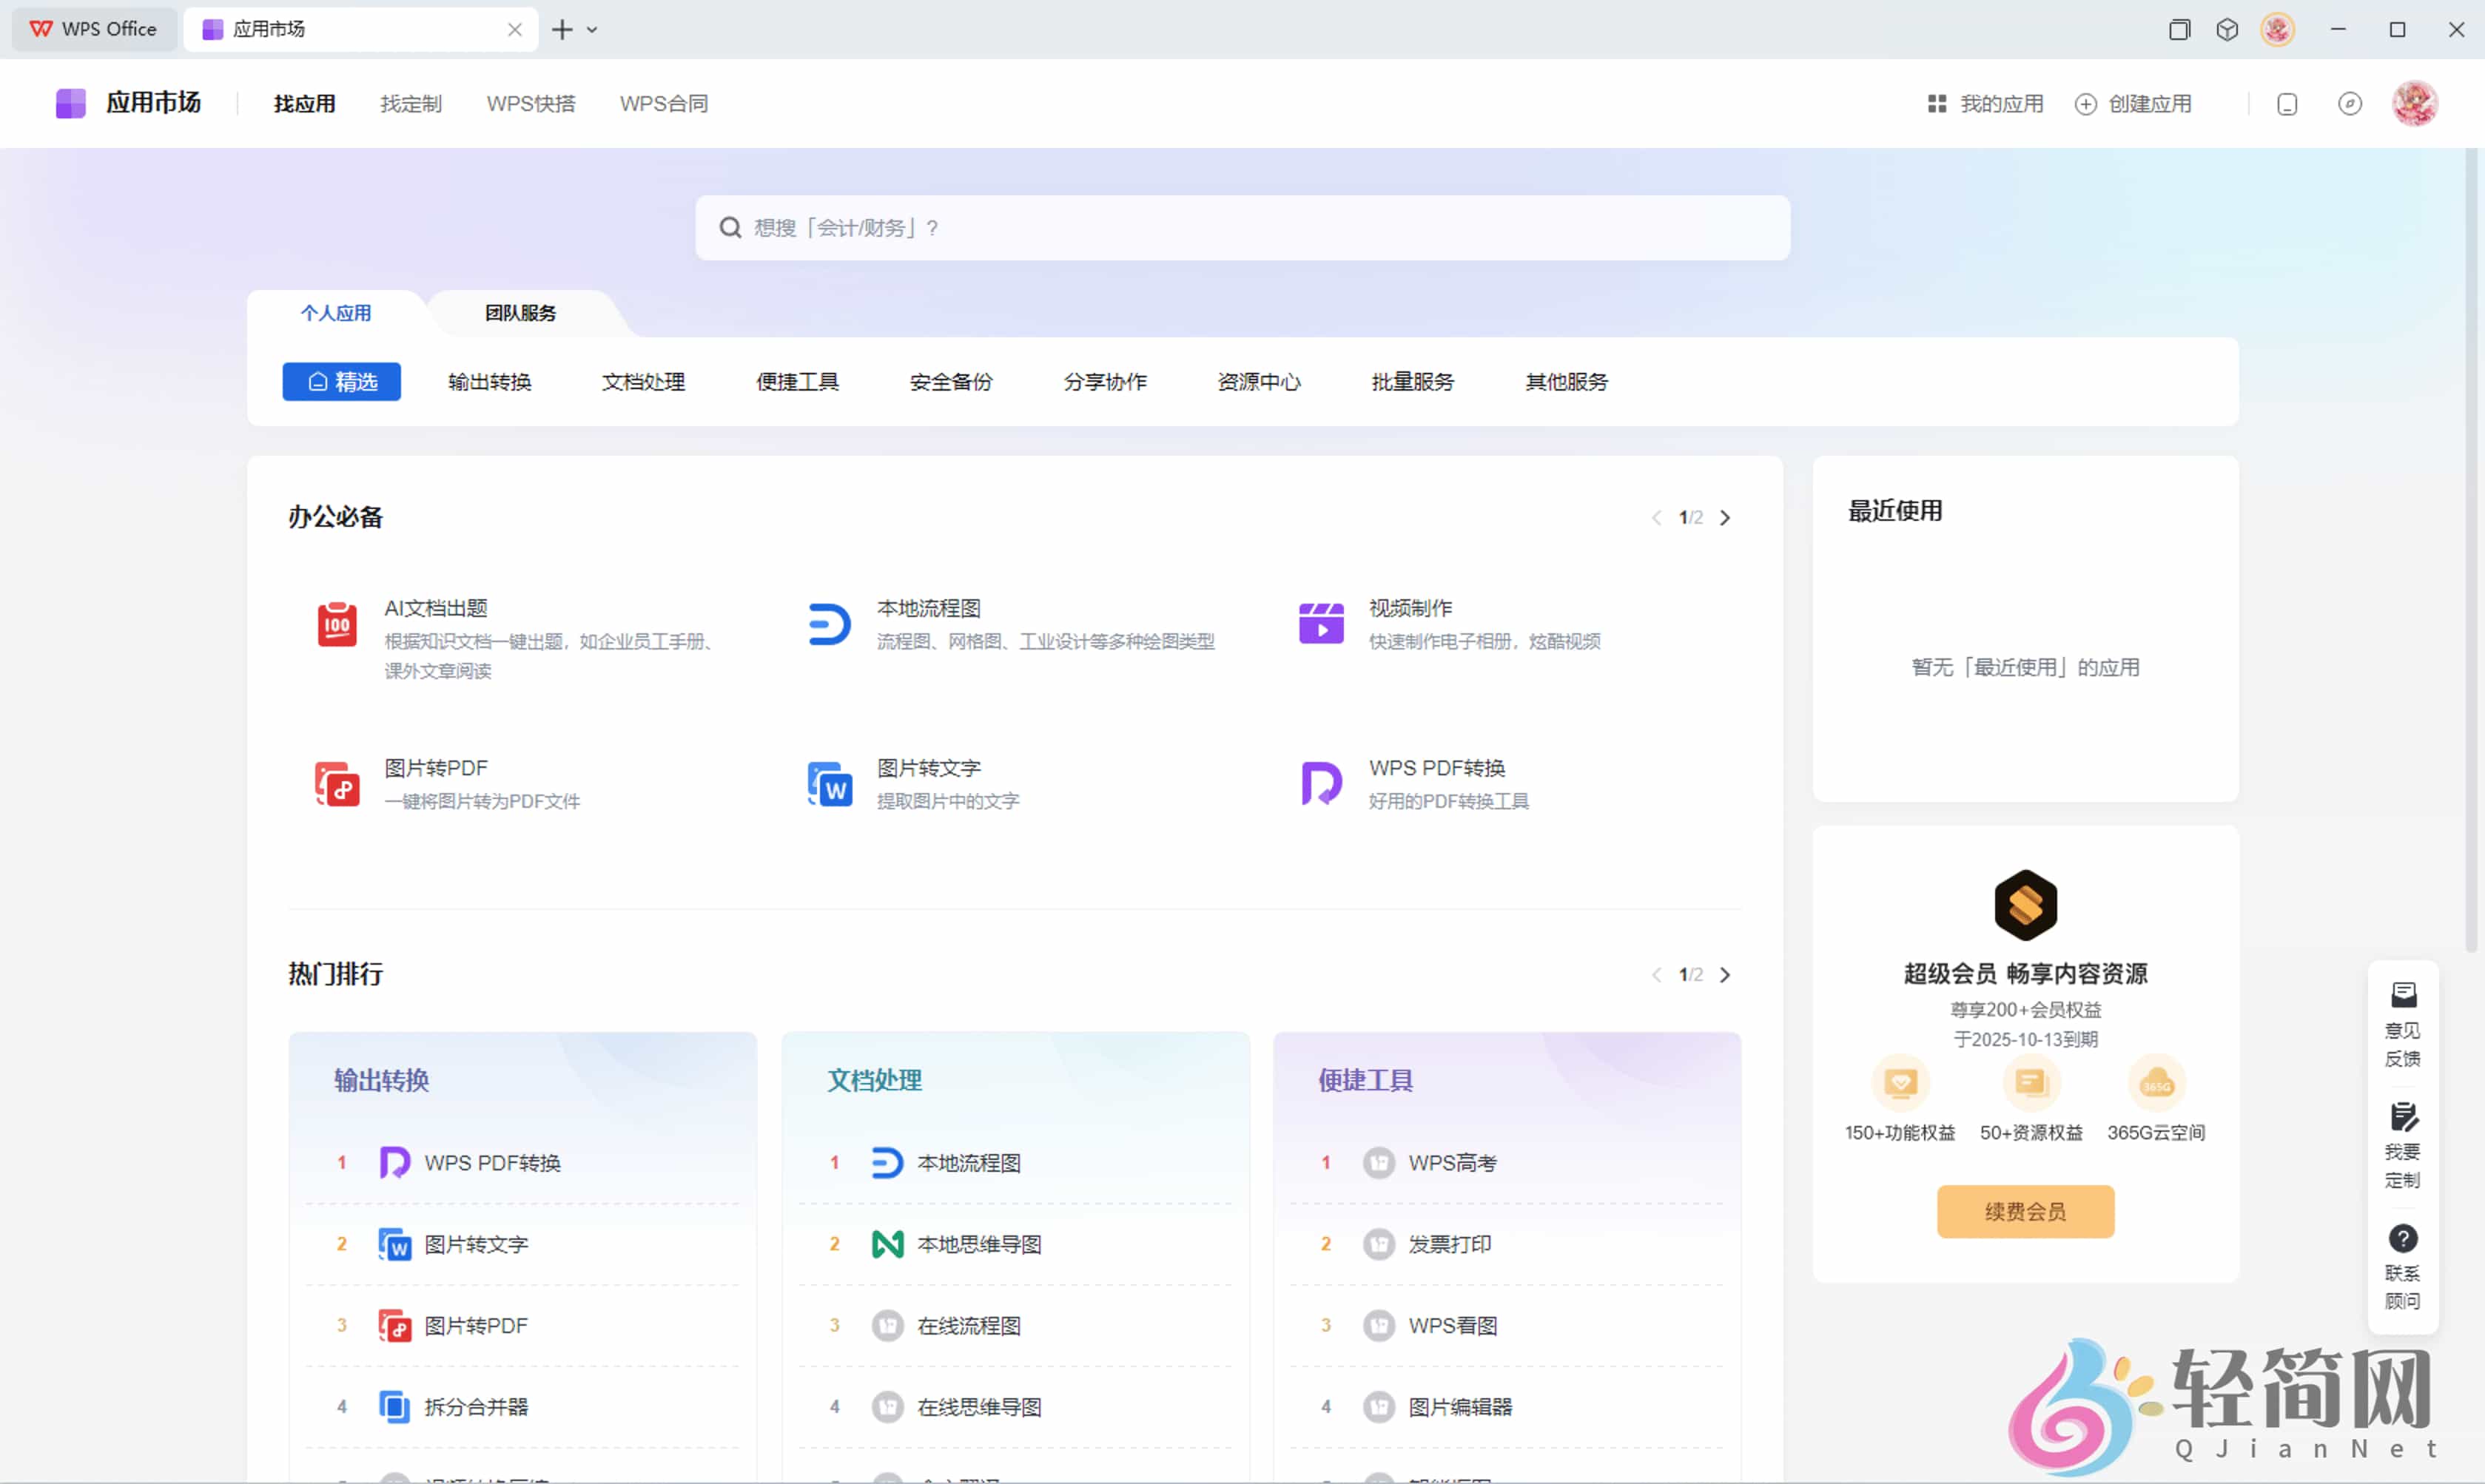Open the 找定制 menu item

click(x=411, y=103)
